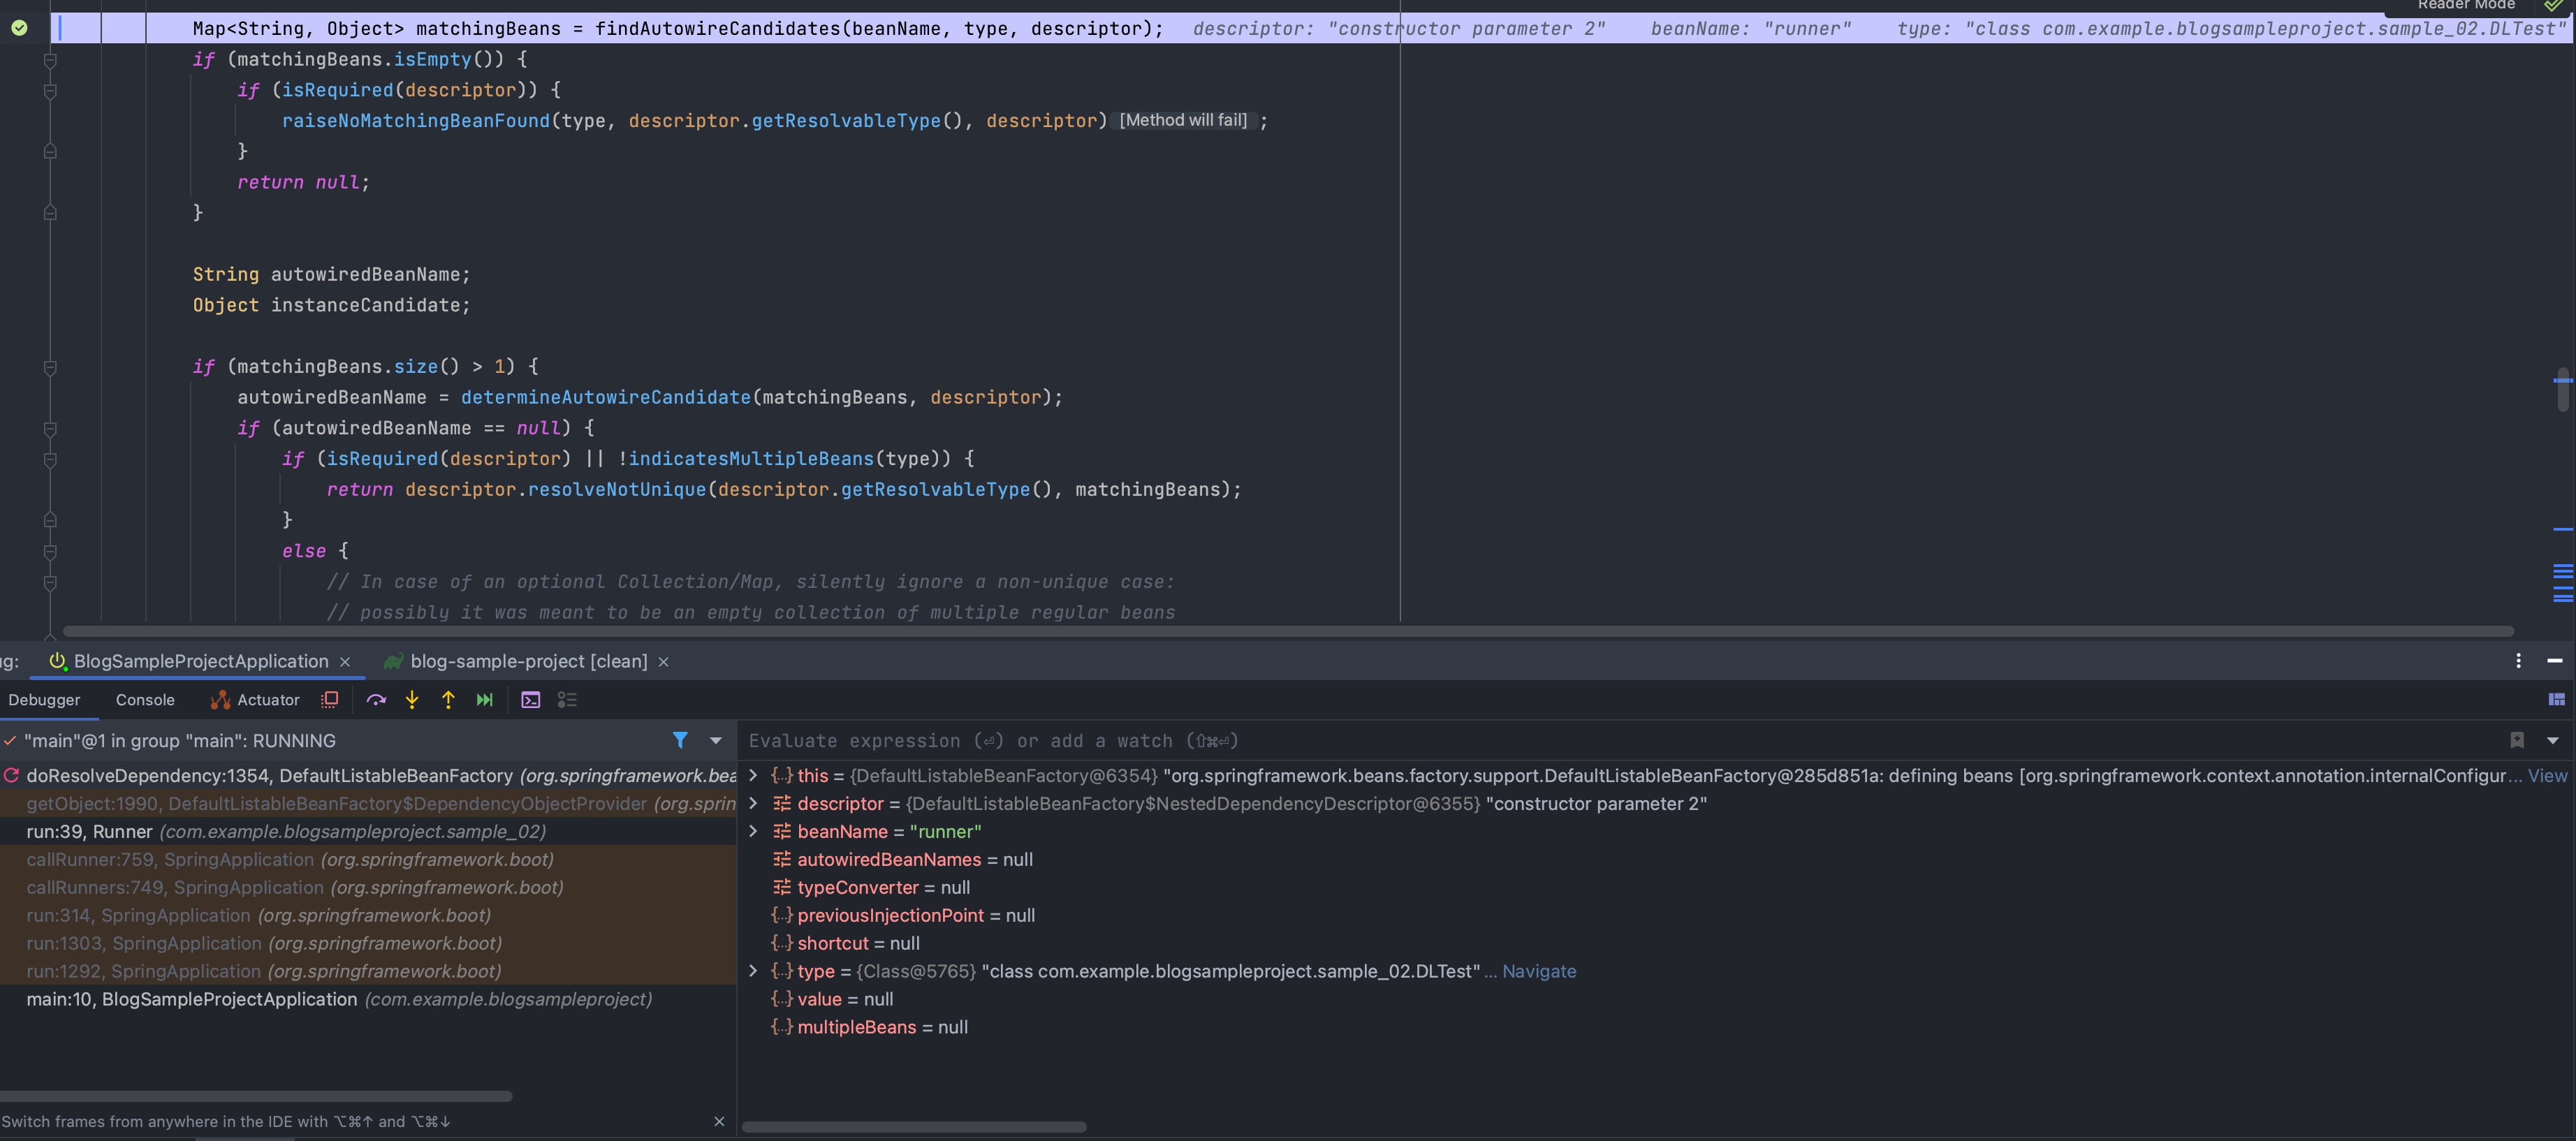Open the thread selector dropdown arrow
The height and width of the screenshot is (1141, 2576).
(x=716, y=741)
